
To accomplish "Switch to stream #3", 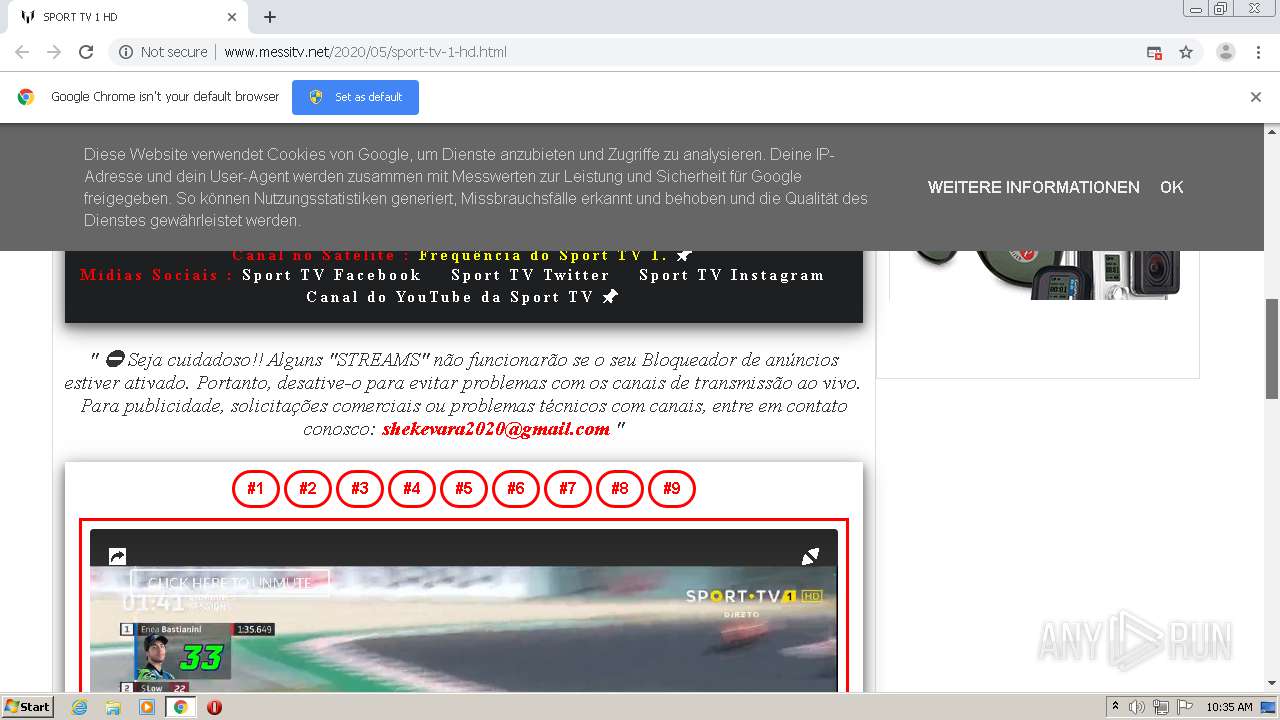I will [x=360, y=489].
